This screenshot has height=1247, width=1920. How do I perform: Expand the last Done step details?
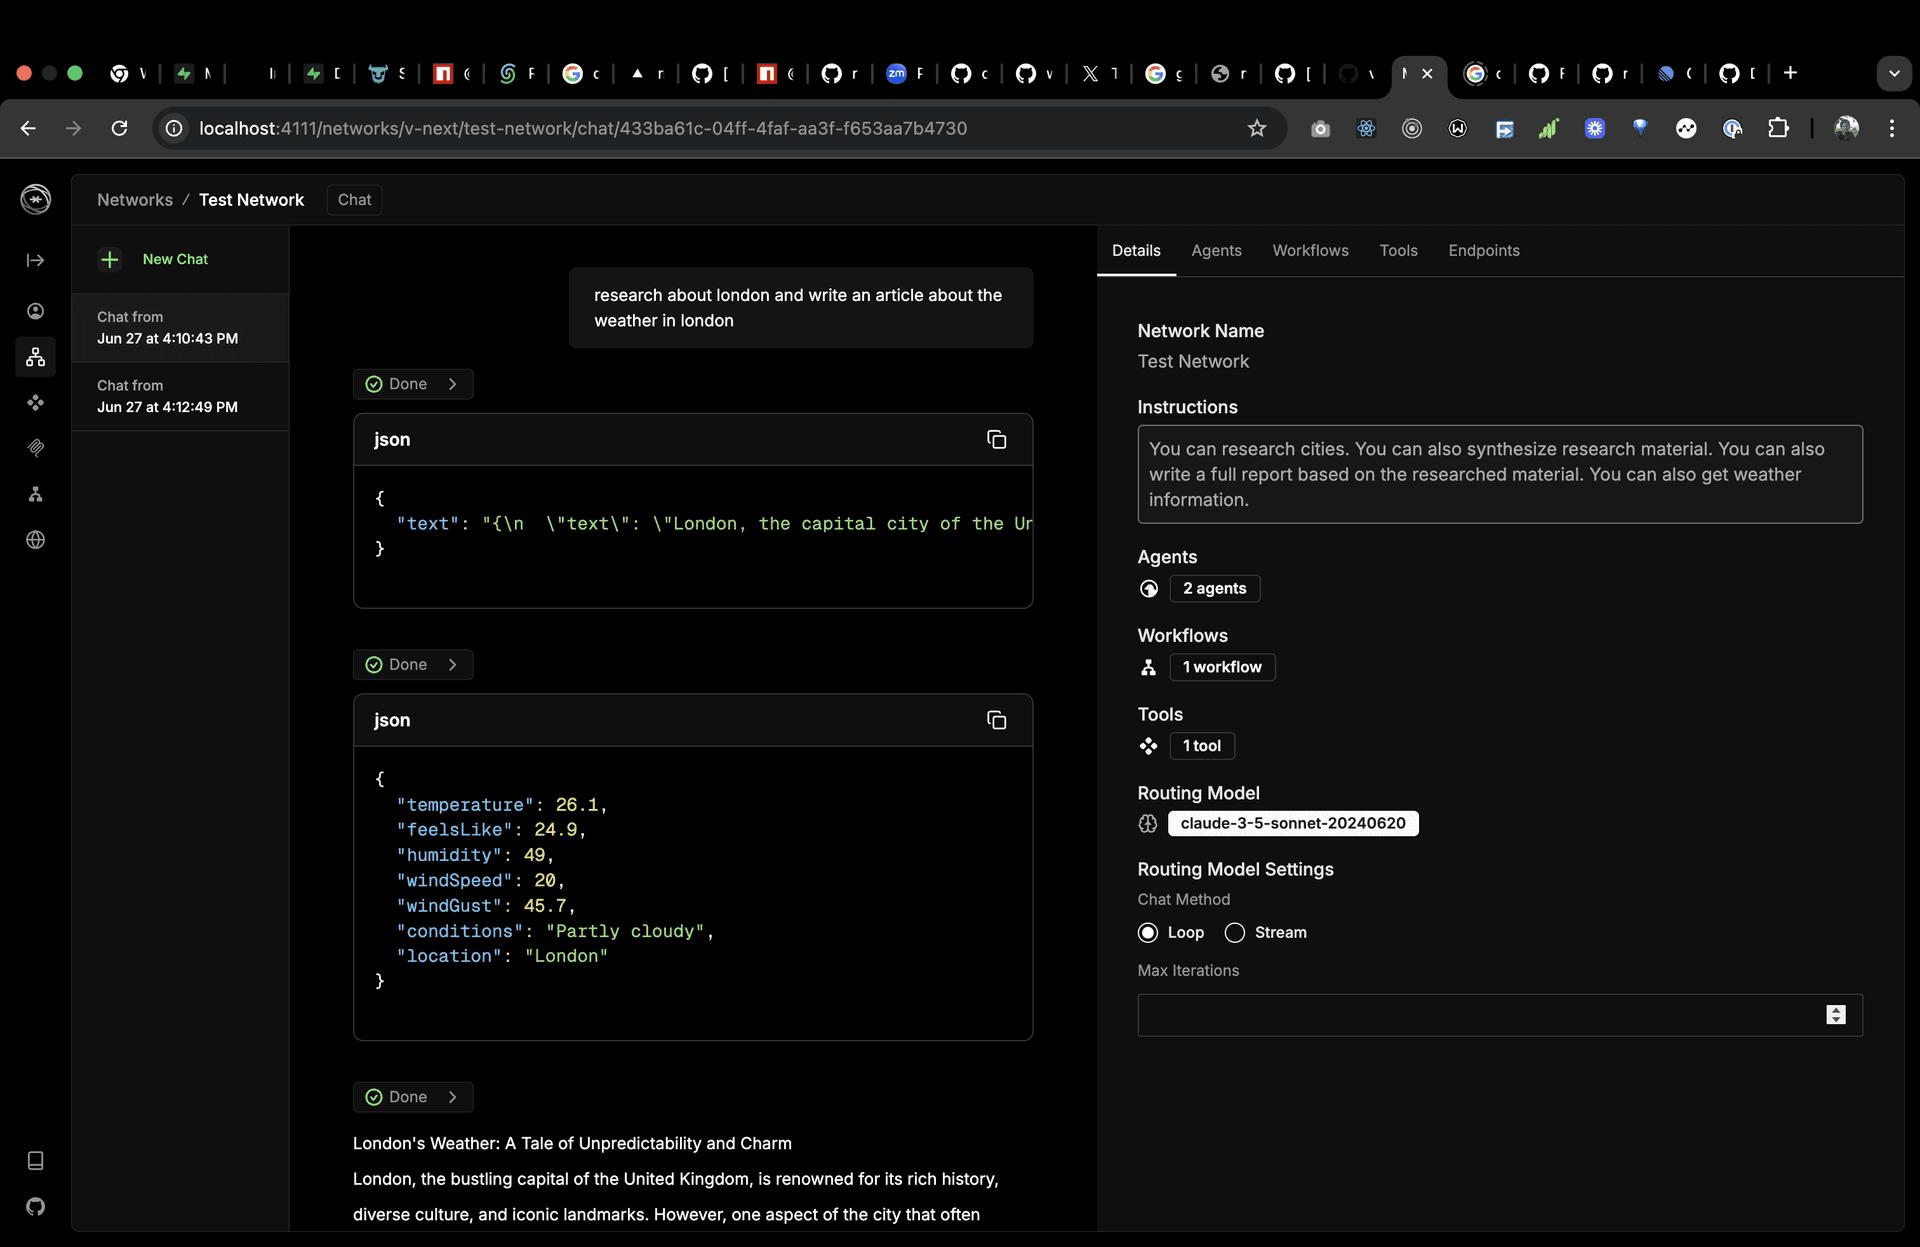pyautogui.click(x=413, y=1097)
